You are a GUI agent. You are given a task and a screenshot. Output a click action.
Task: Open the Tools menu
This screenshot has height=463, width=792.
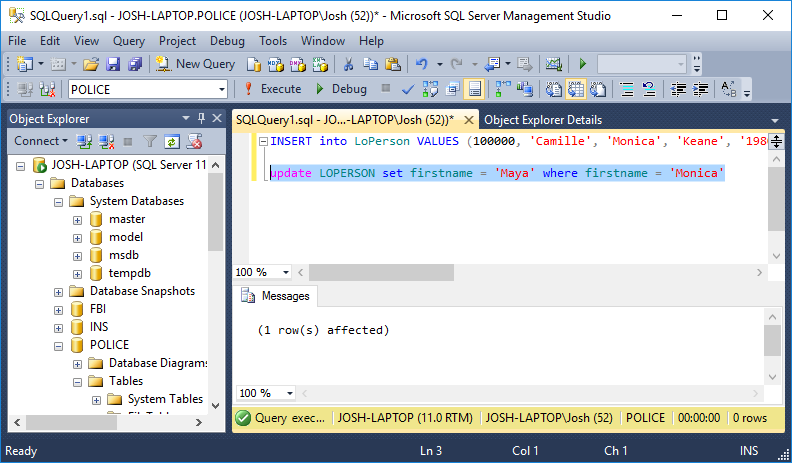273,40
